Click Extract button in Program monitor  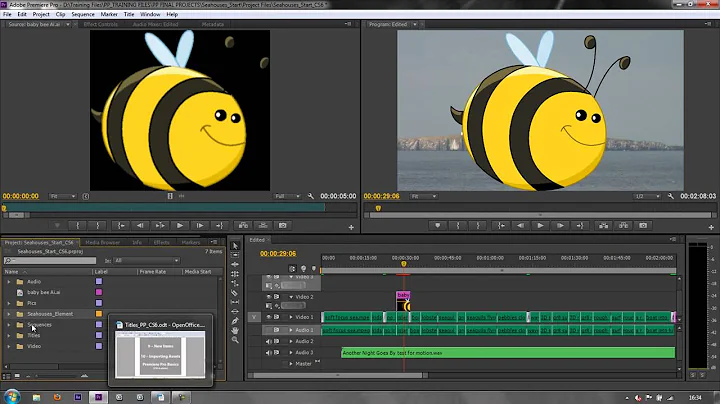click(623, 225)
